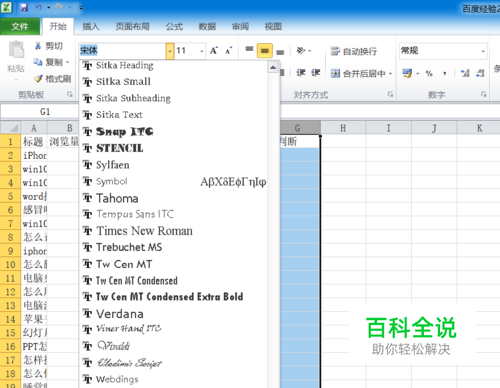Screen dimensions: 500x388
Task: Decrease font size with the small A icon
Action: point(228,51)
